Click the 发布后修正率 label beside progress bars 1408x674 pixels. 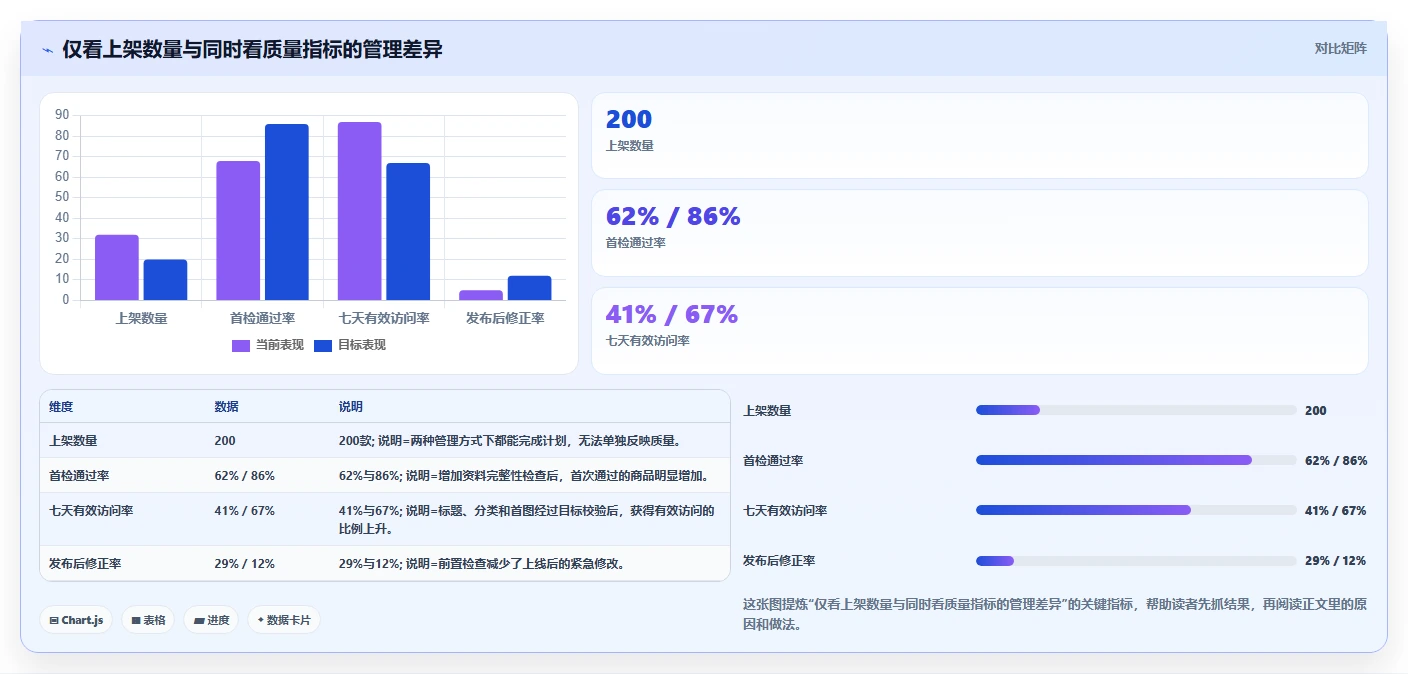pos(779,560)
